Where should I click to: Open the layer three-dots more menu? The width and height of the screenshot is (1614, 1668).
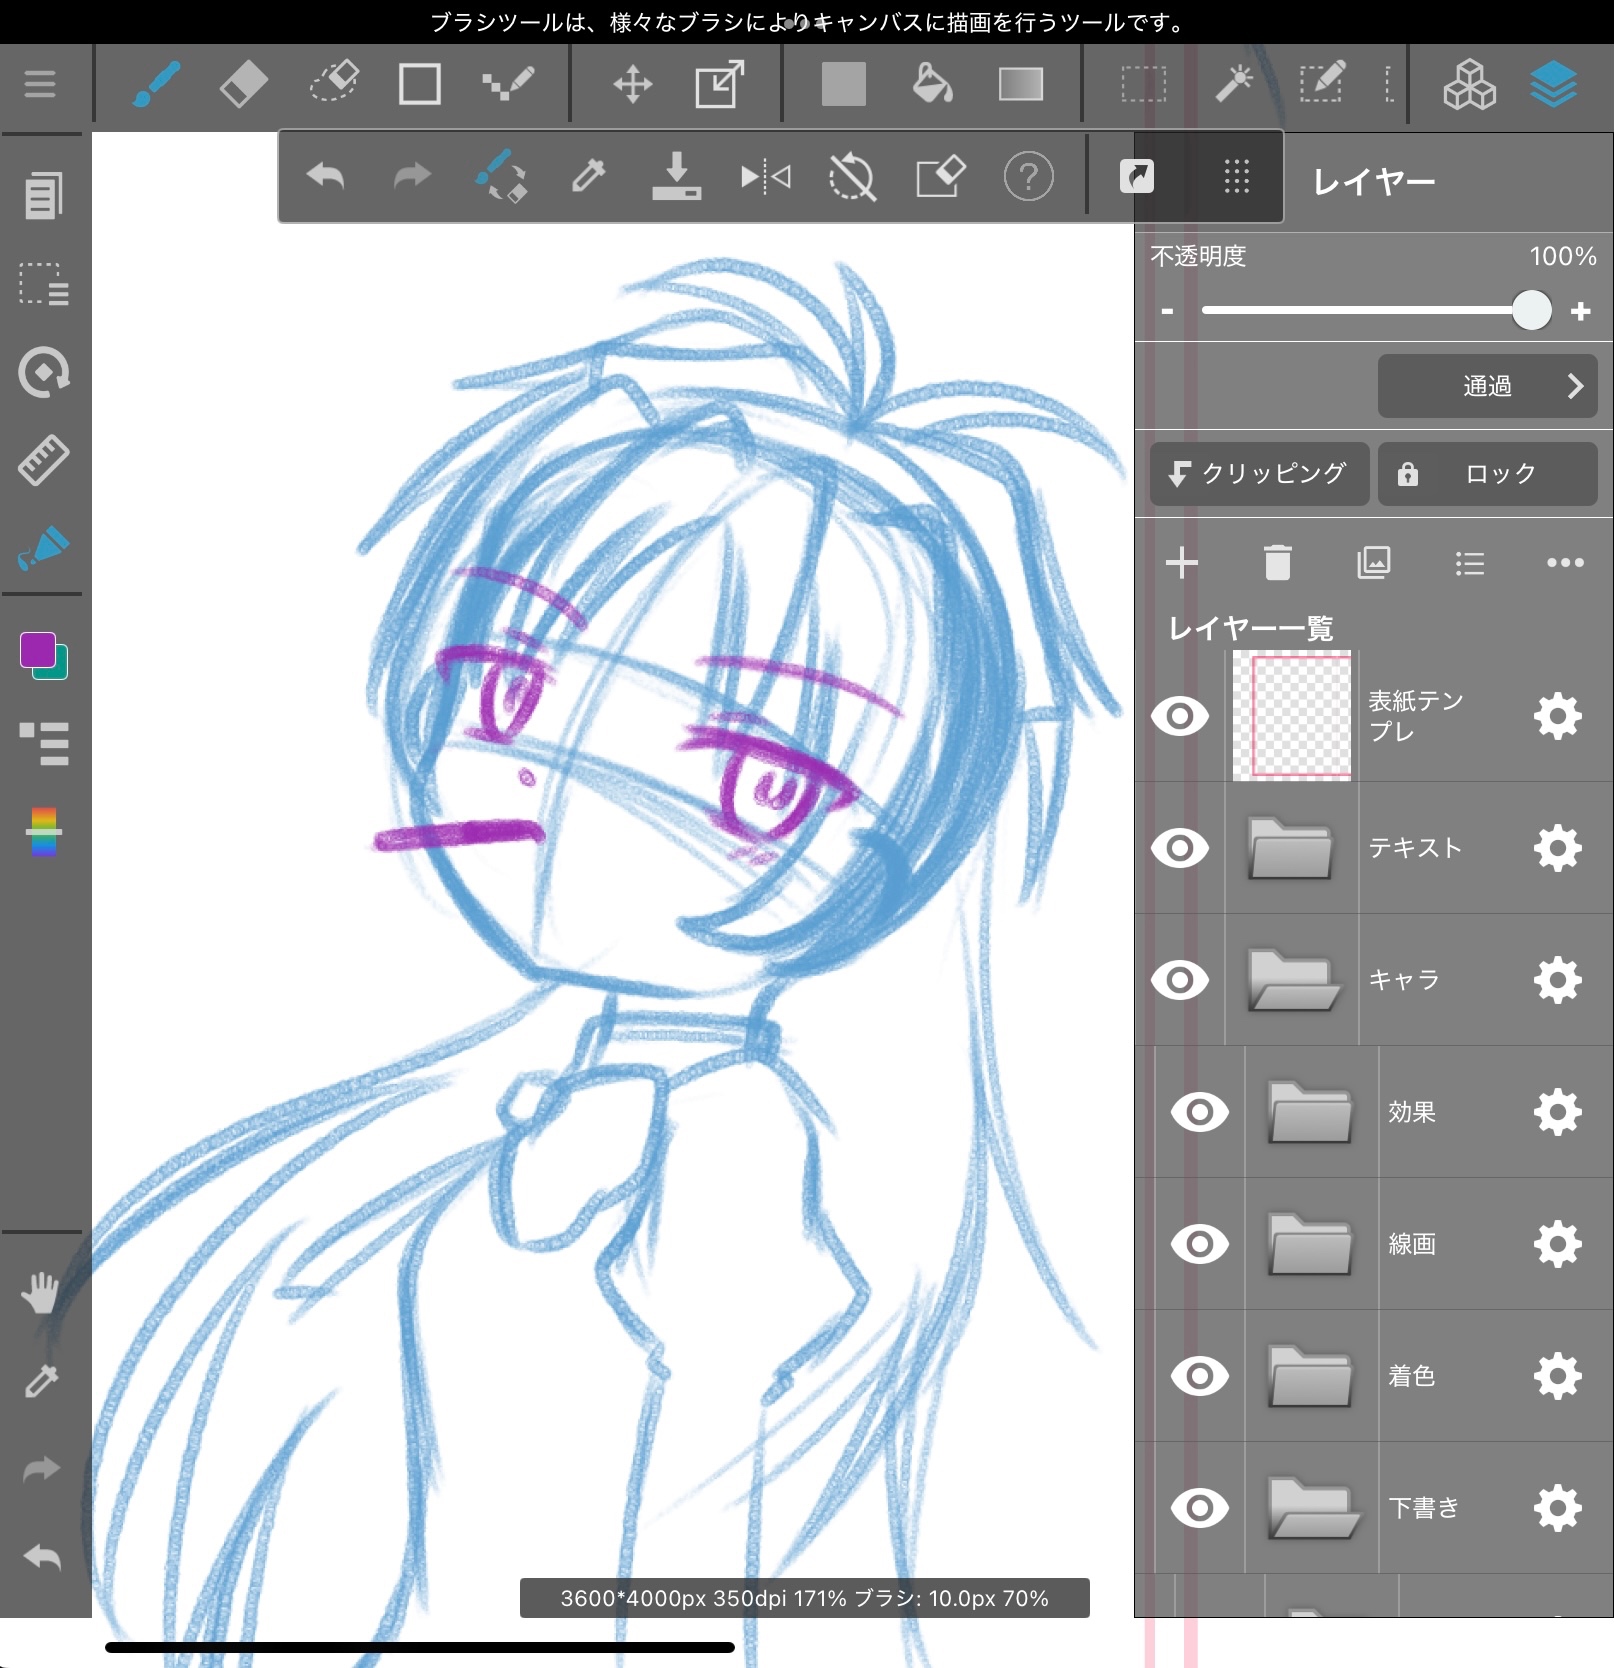point(1564,563)
